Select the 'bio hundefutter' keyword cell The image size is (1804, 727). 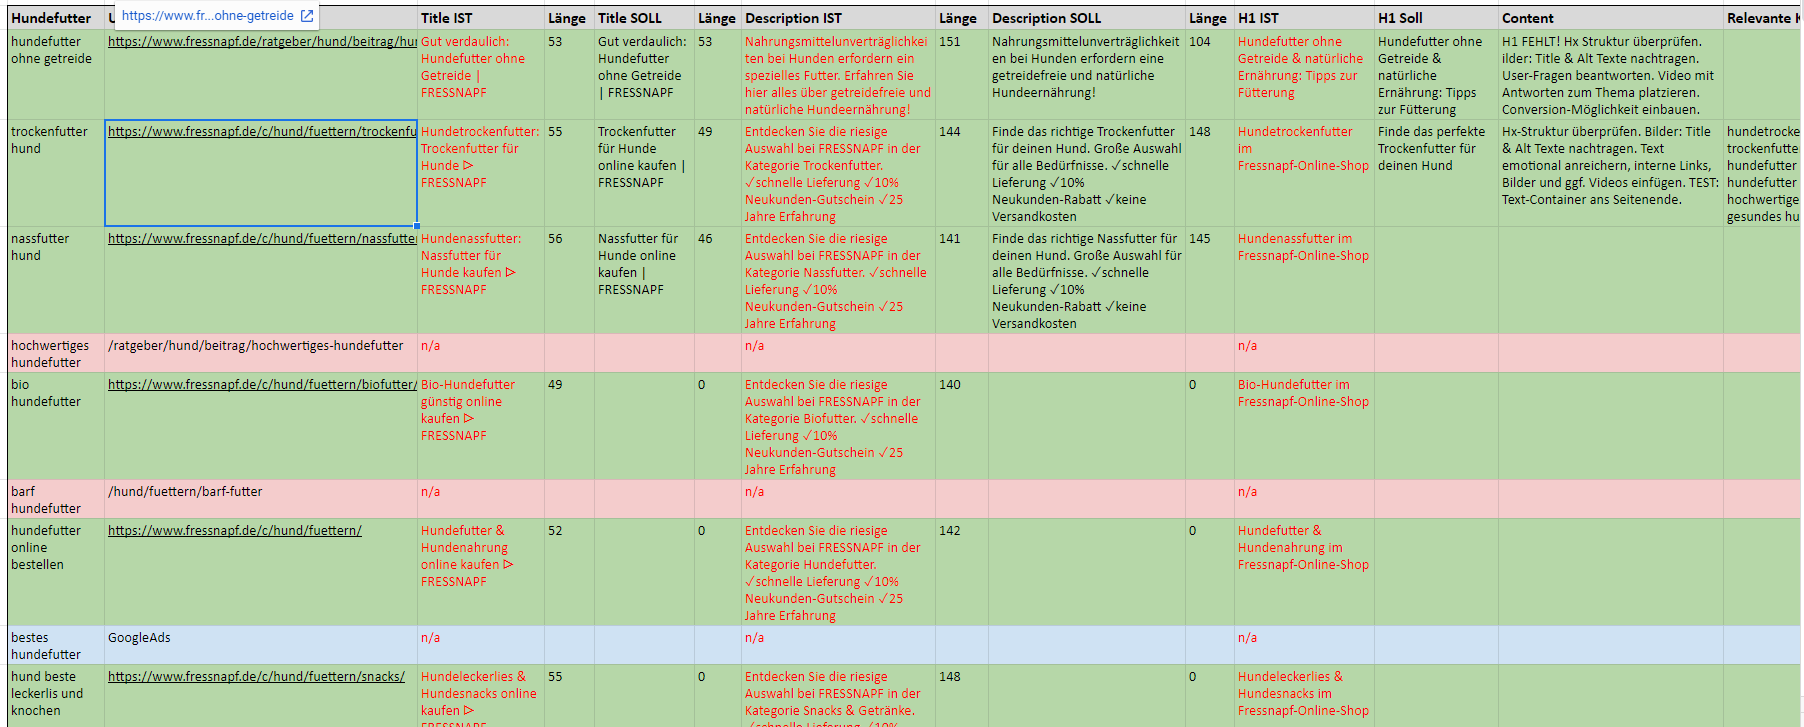point(56,427)
